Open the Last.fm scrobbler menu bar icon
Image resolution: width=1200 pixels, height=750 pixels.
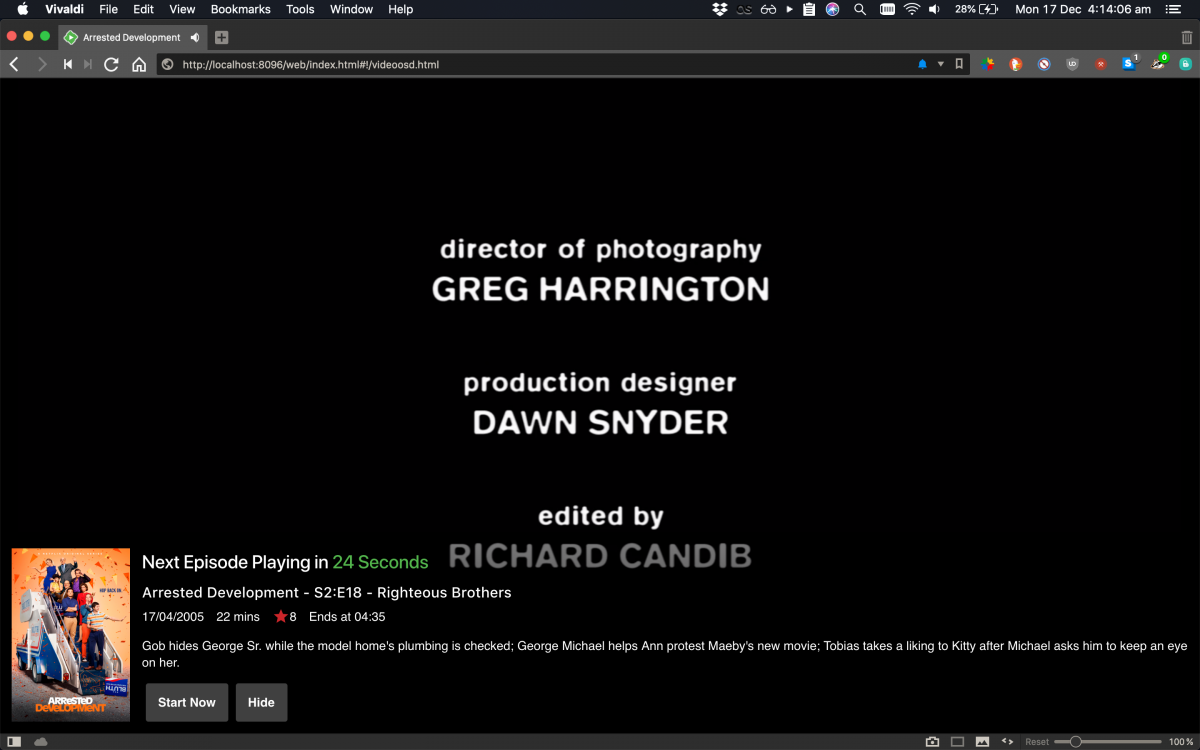pyautogui.click(x=744, y=9)
